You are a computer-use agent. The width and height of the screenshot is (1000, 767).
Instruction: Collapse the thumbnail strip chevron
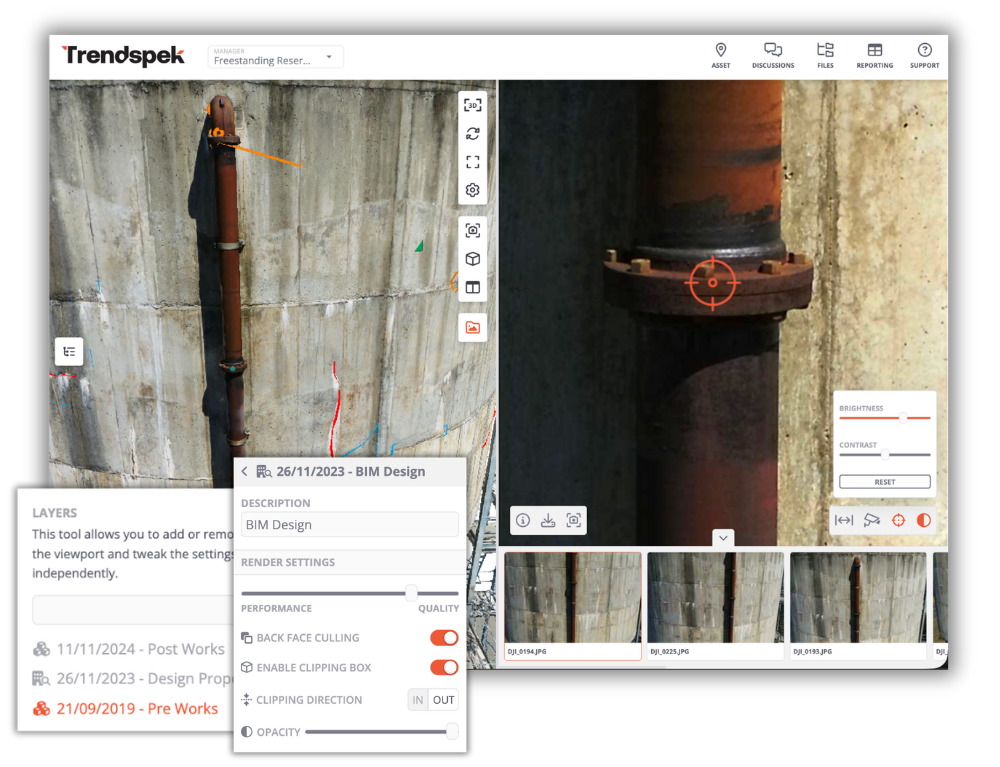click(x=723, y=537)
